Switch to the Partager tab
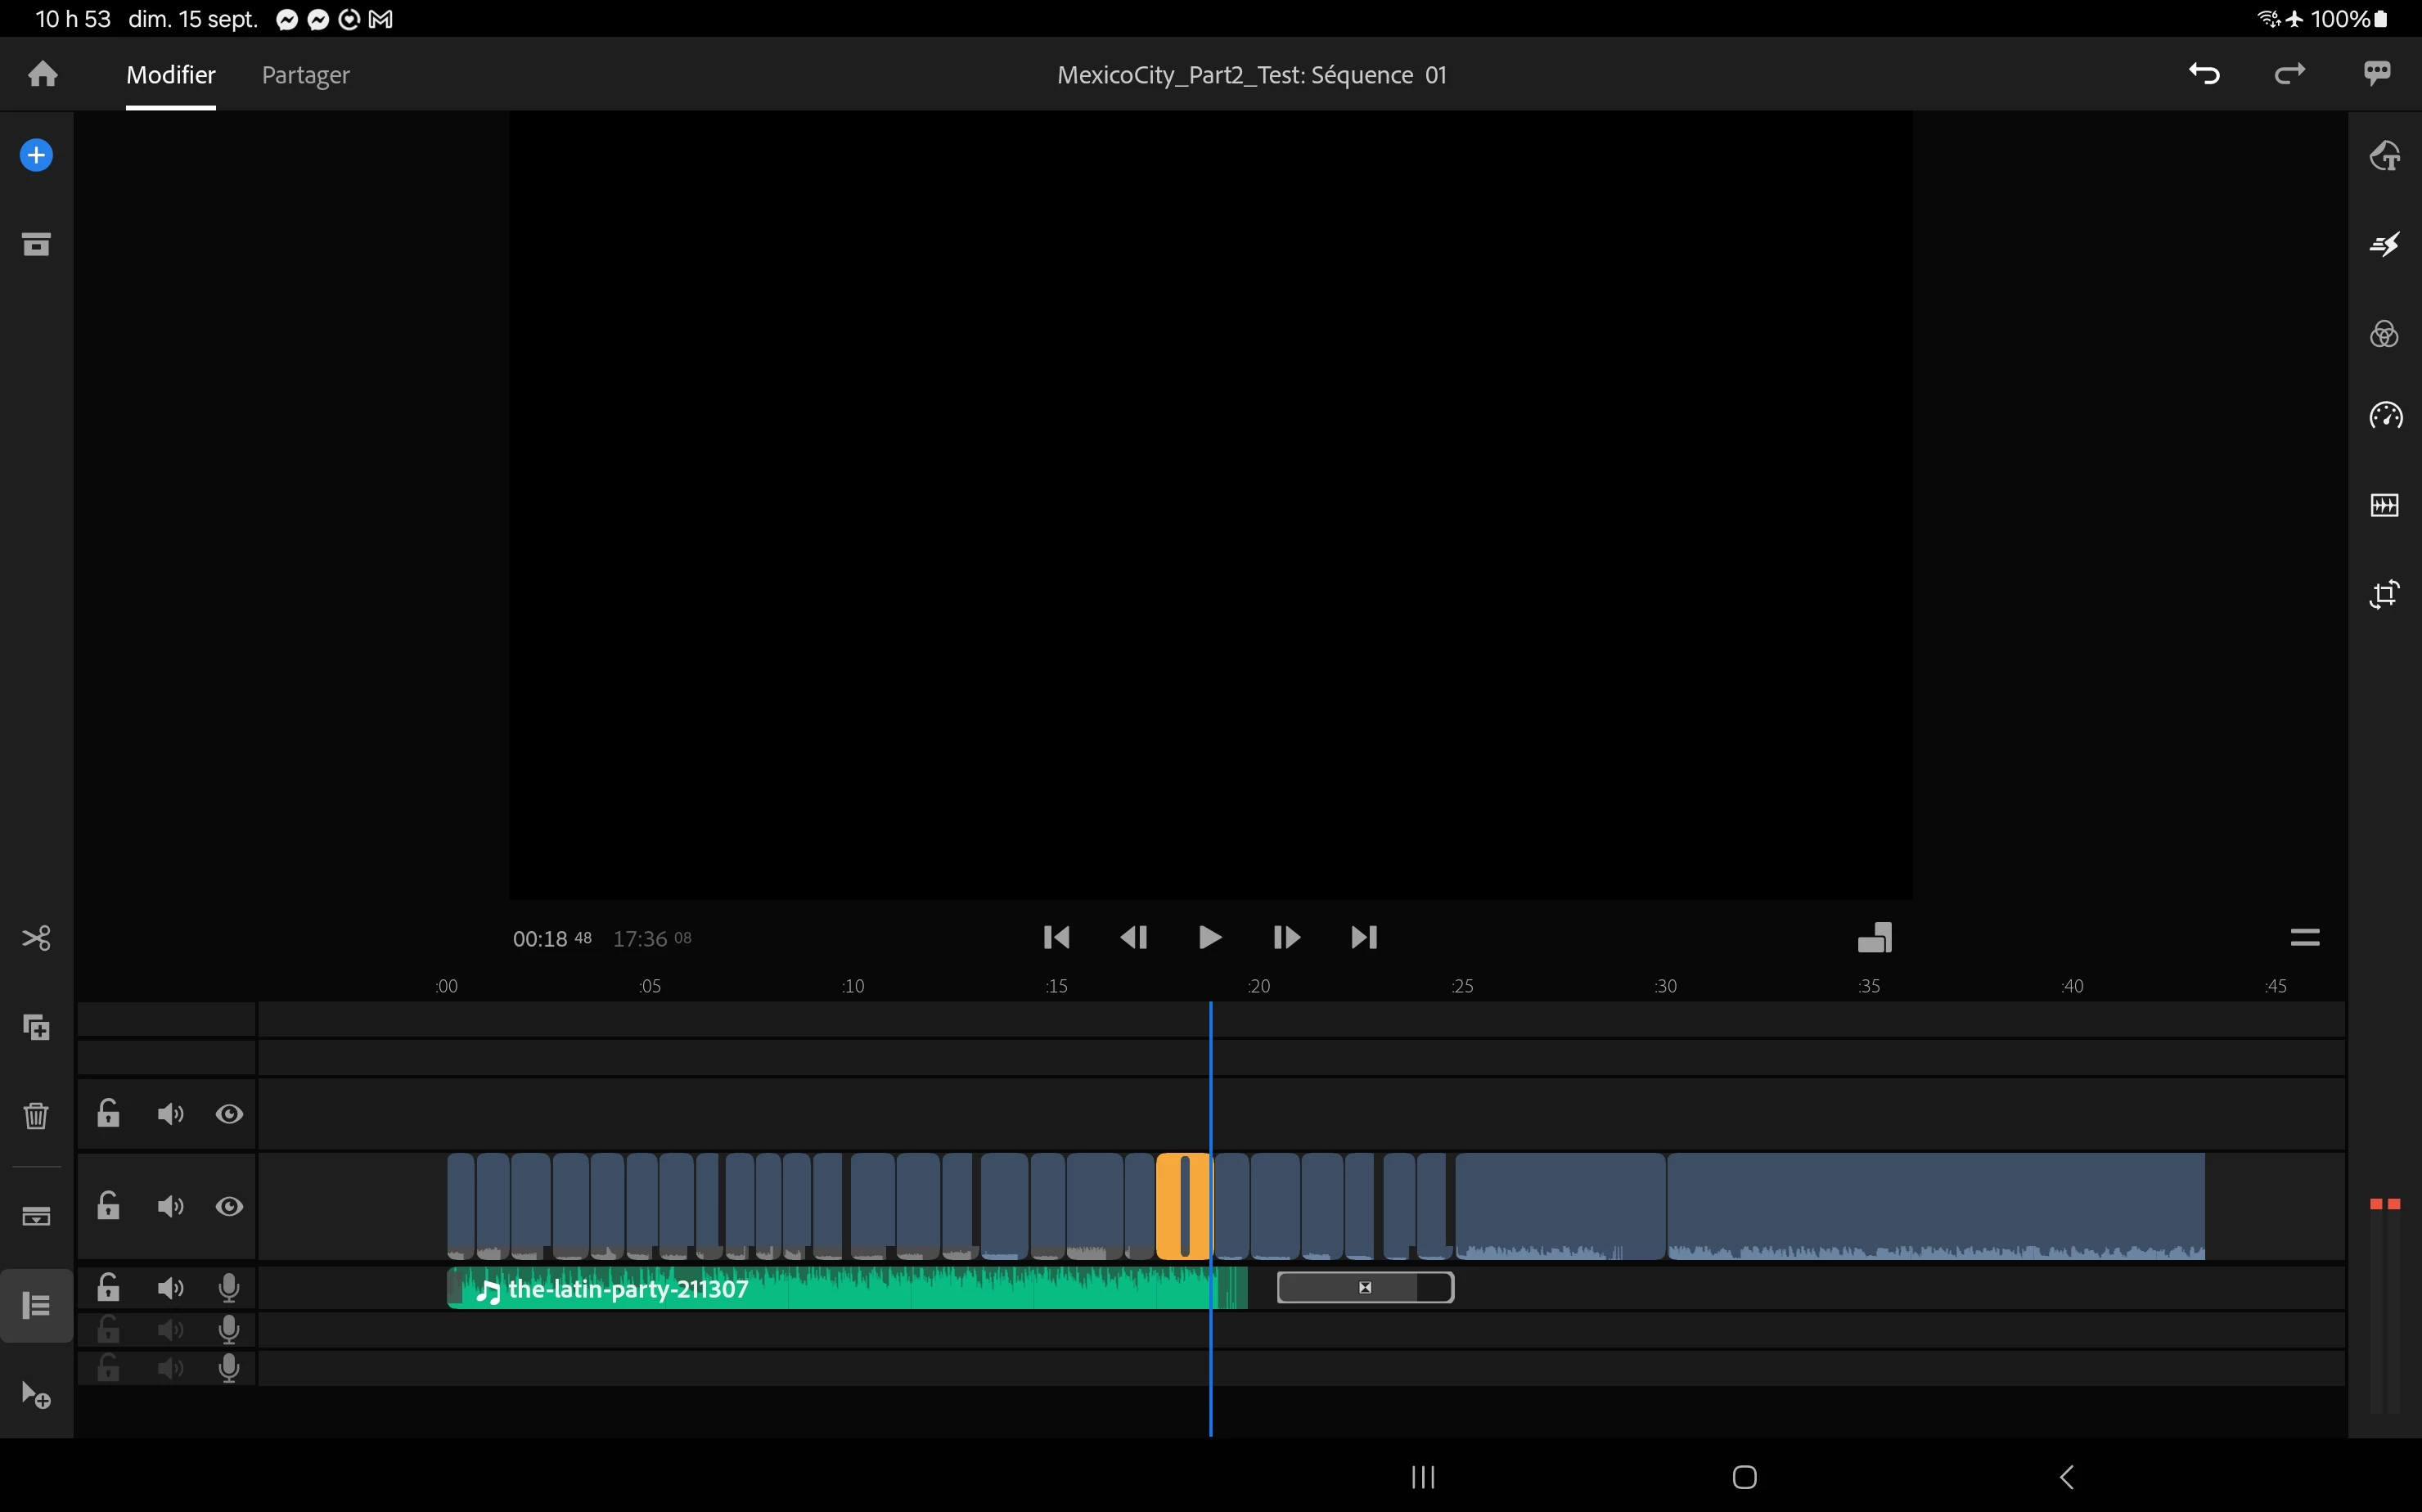The width and height of the screenshot is (2422, 1512). [x=305, y=75]
